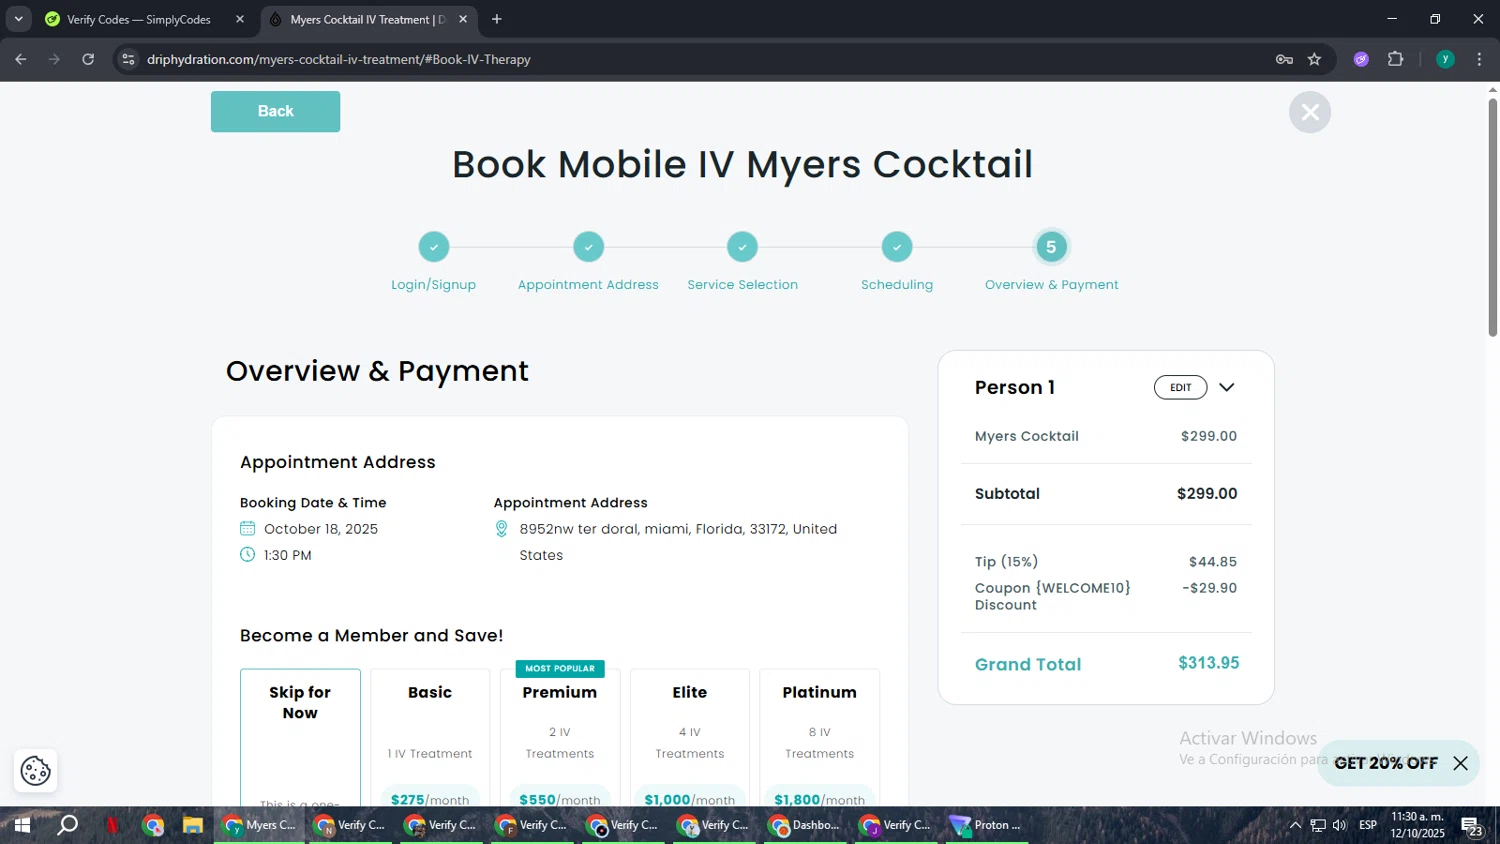Open the volume tray icon
The width and height of the screenshot is (1500, 844).
[x=1340, y=825]
